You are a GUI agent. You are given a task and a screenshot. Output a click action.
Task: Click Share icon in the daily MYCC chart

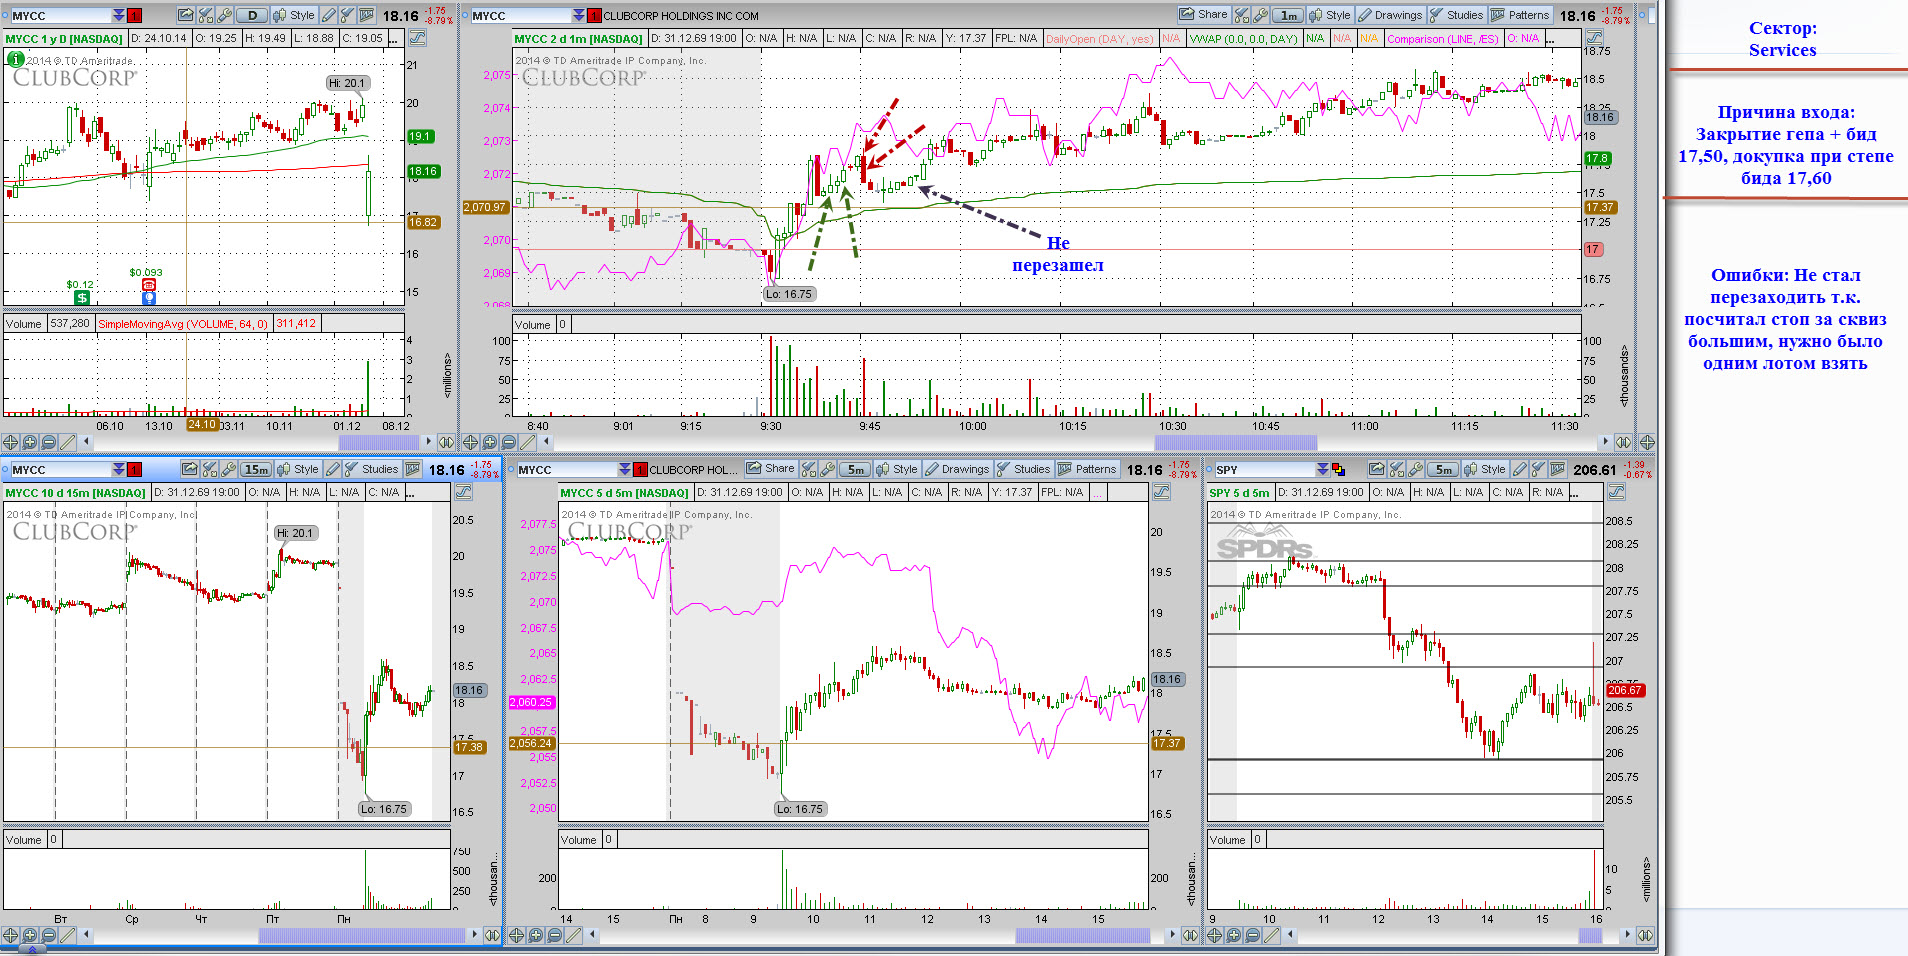[x=185, y=15]
